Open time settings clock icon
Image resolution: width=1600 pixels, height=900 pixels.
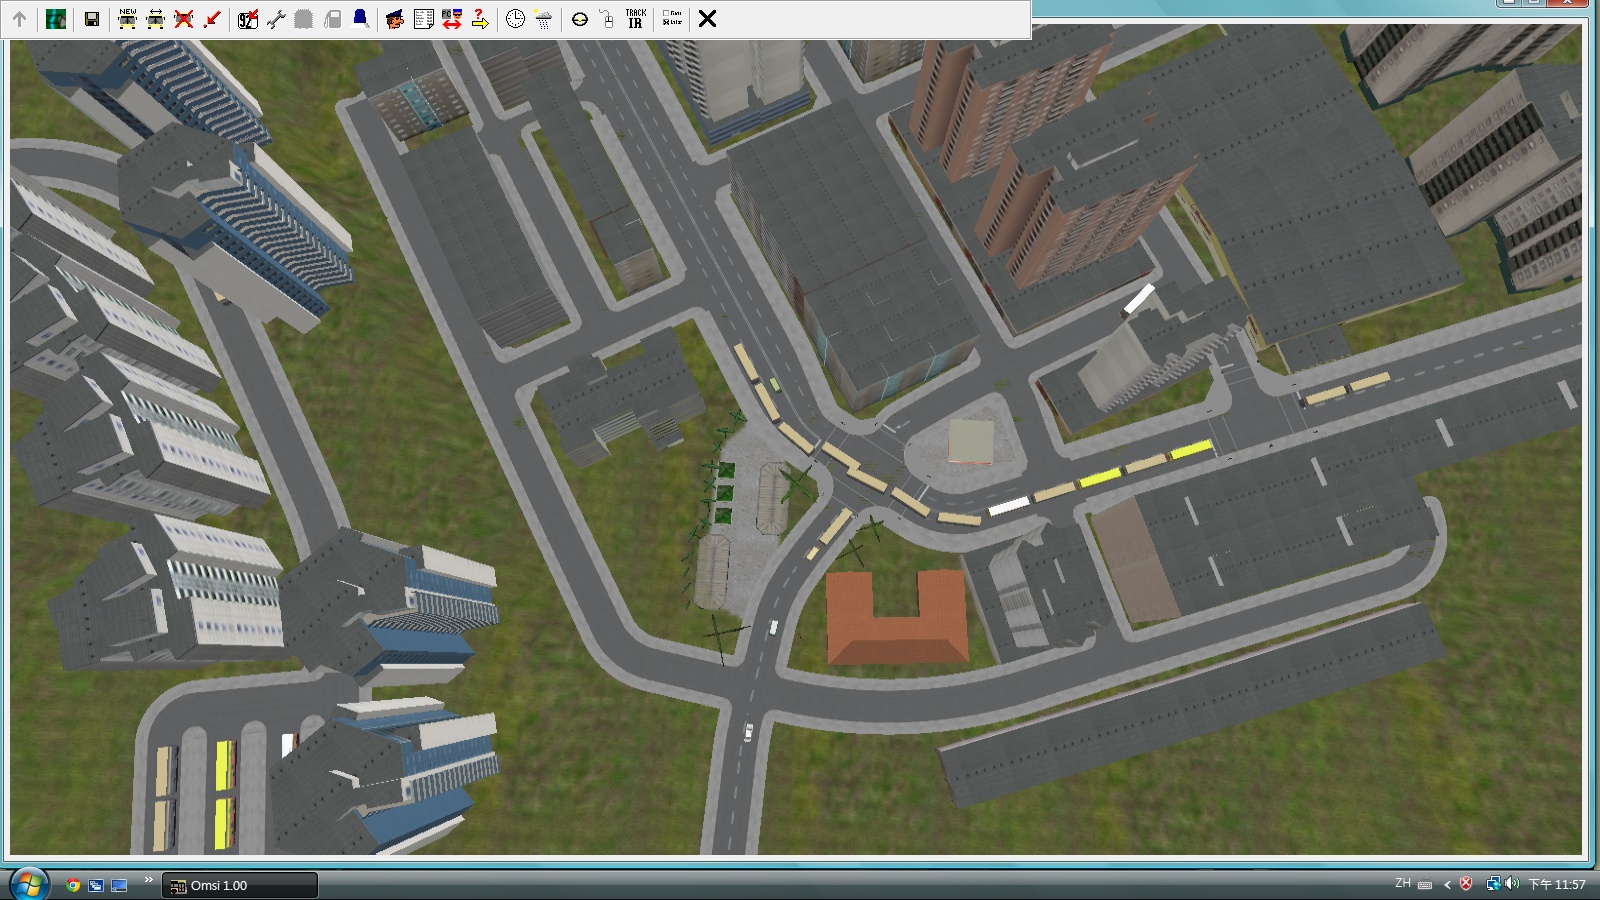pyautogui.click(x=515, y=19)
